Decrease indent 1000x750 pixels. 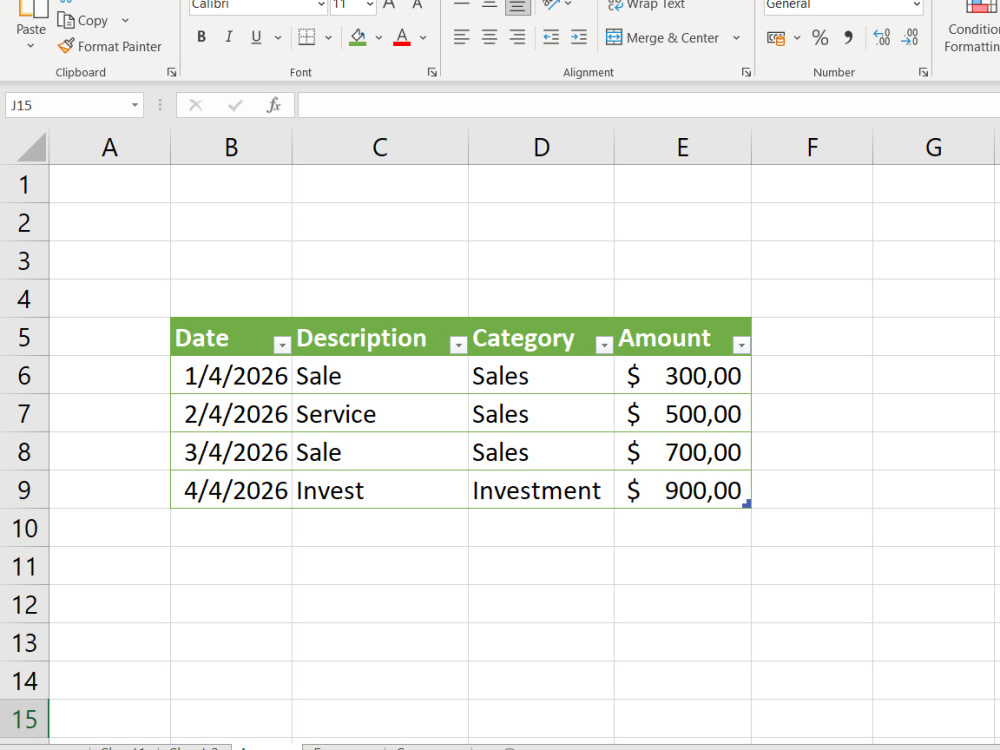[x=551, y=37]
